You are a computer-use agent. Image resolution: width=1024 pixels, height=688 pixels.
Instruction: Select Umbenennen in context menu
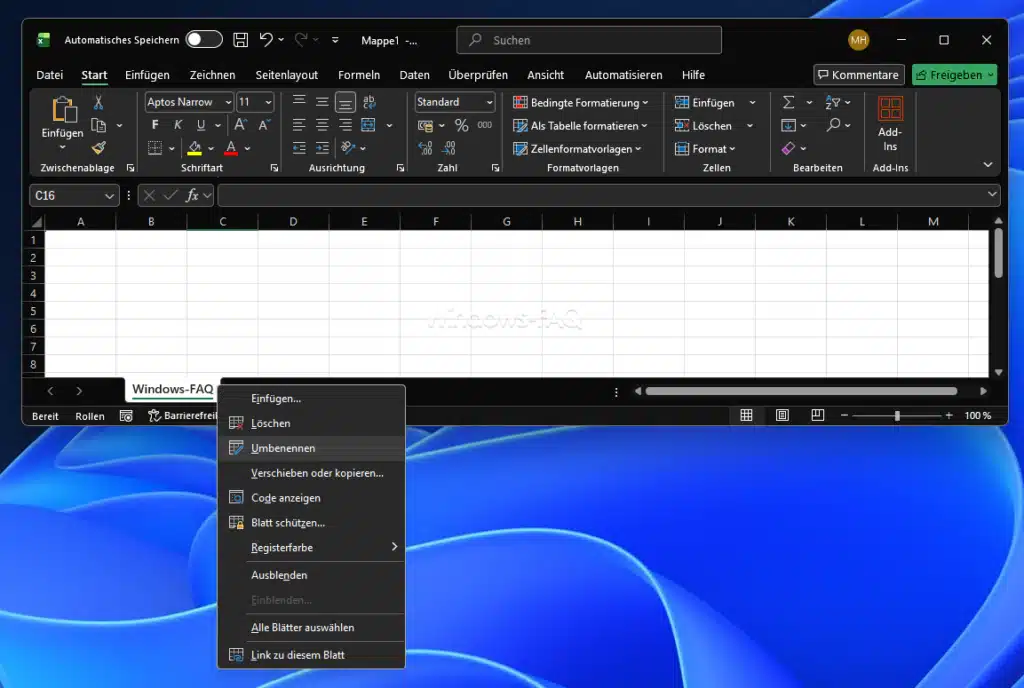[312, 448]
